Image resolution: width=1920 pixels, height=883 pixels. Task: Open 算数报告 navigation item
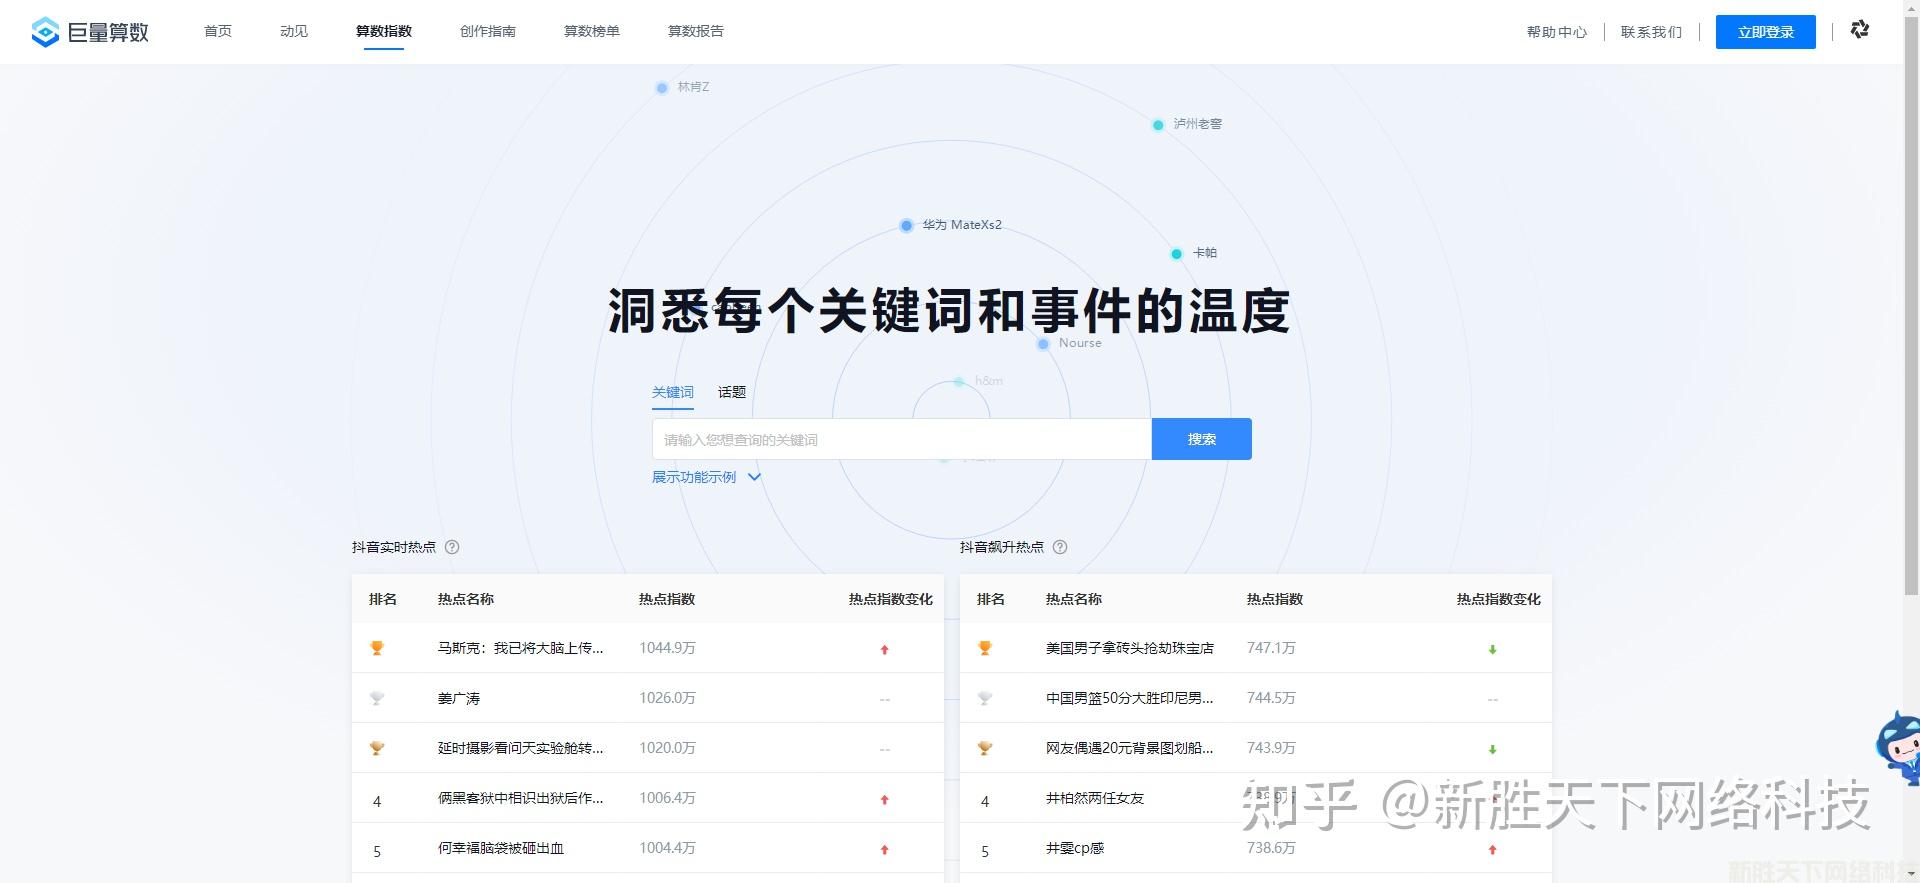696,31
